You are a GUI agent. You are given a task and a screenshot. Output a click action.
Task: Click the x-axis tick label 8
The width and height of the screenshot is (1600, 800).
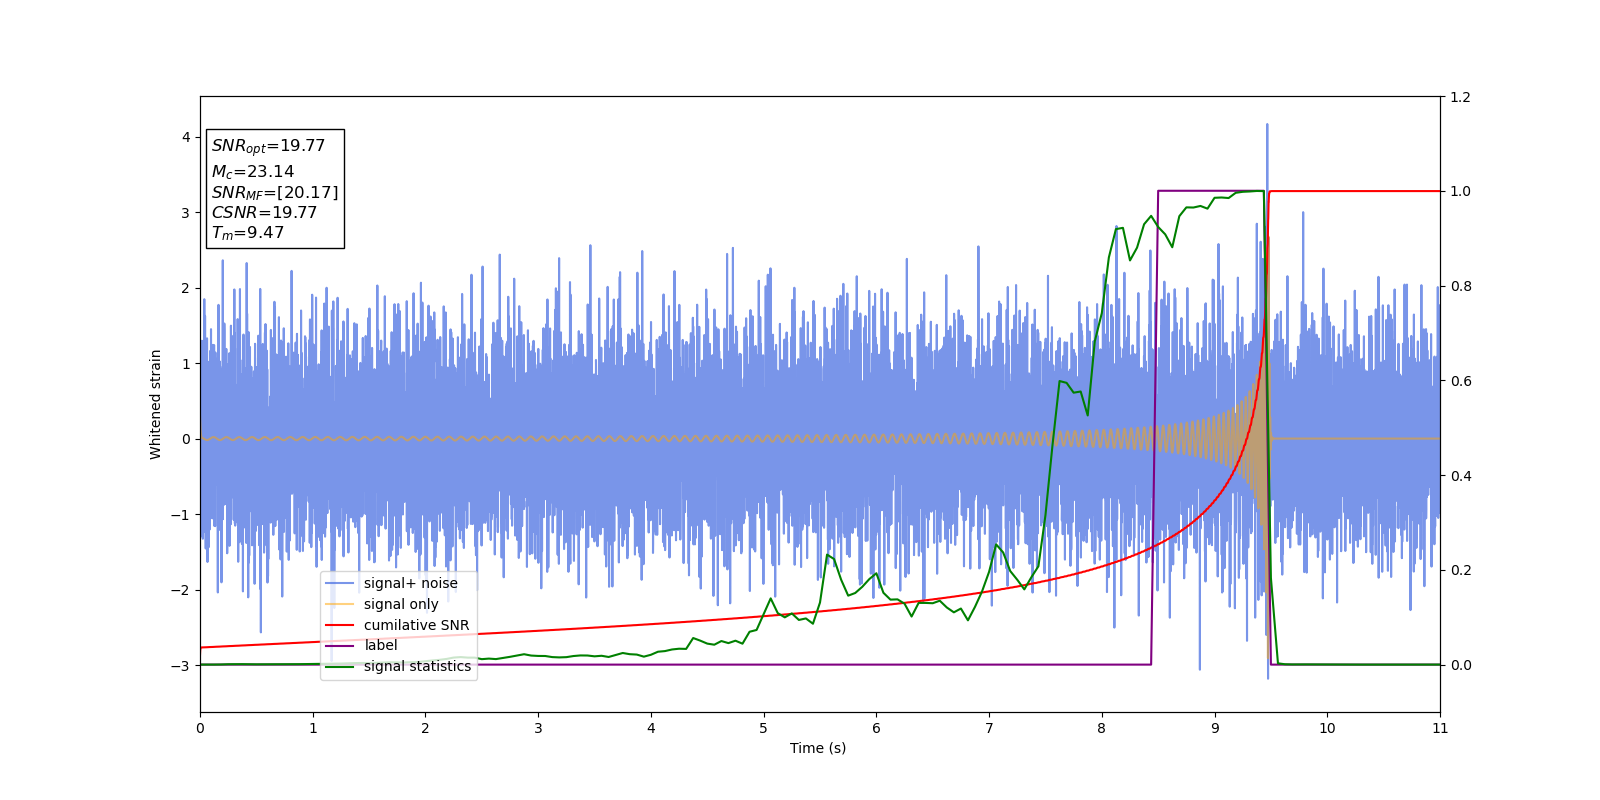click(1102, 728)
